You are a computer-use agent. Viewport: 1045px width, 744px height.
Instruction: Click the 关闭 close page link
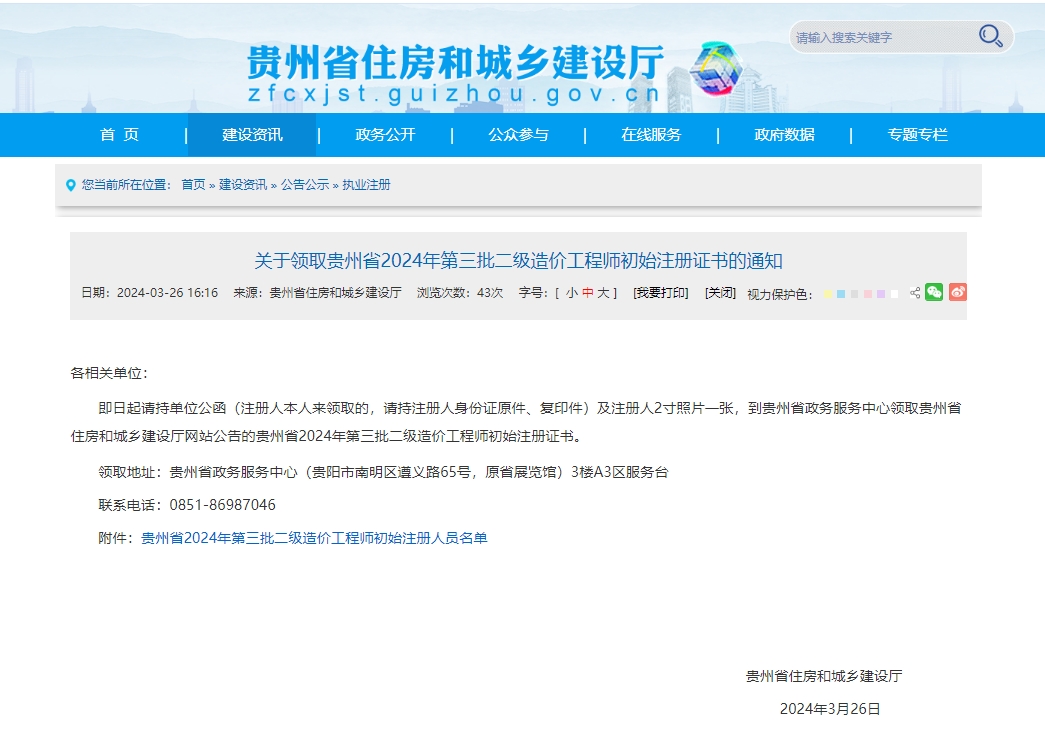pos(720,293)
